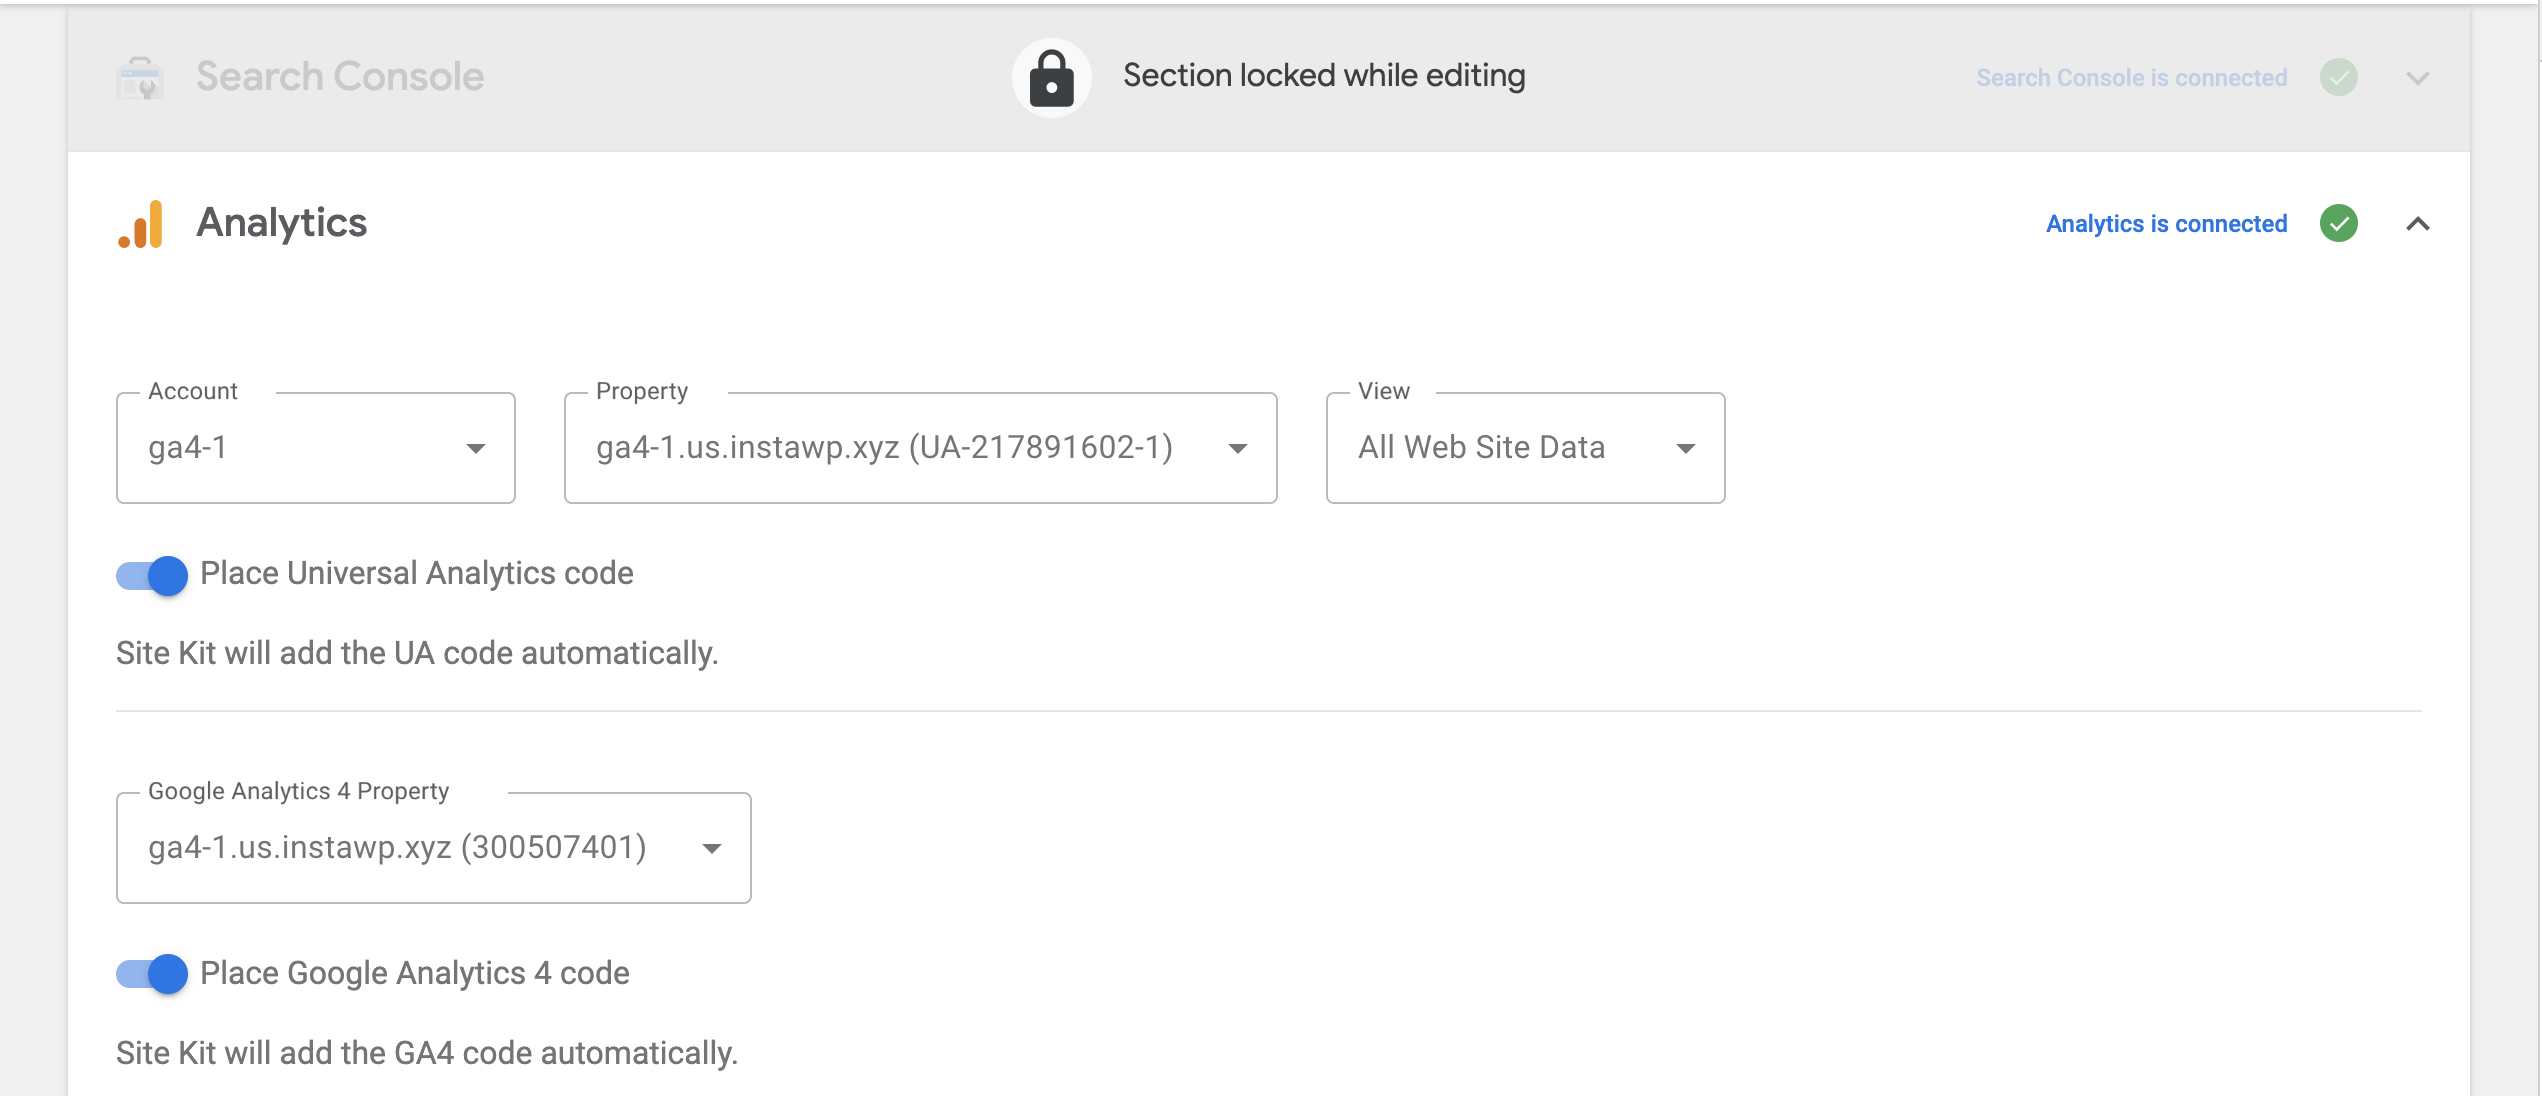Click the Search Console briefcase icon
The width and height of the screenshot is (2542, 1096).
[x=140, y=77]
